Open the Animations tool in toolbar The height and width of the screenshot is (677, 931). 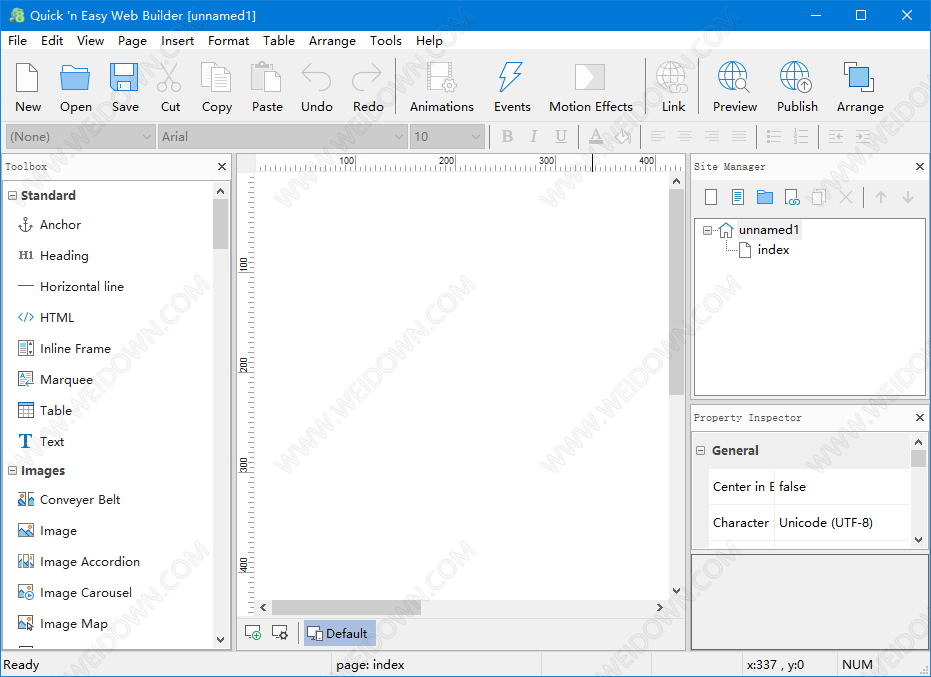(x=441, y=87)
